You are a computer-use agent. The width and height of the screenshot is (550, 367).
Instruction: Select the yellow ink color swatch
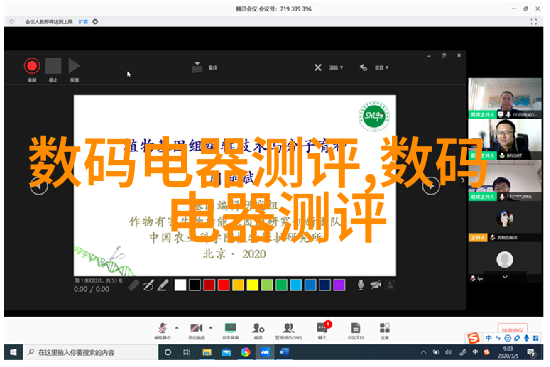tap(252, 285)
